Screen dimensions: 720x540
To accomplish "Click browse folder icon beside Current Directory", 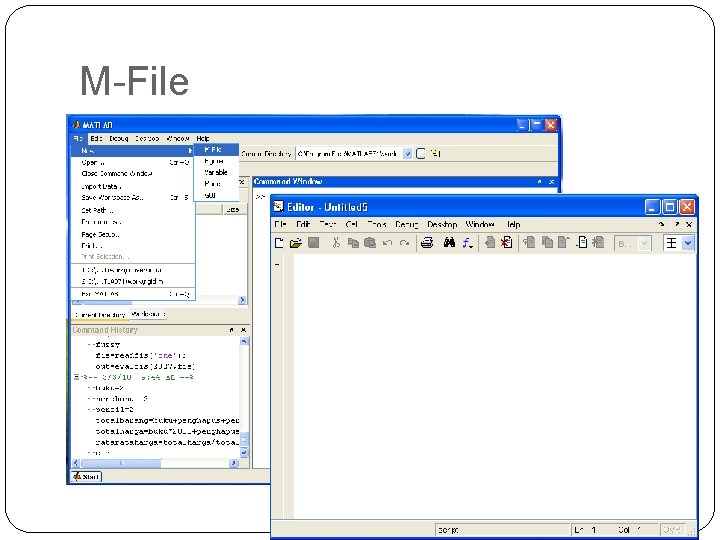I will tap(420, 153).
